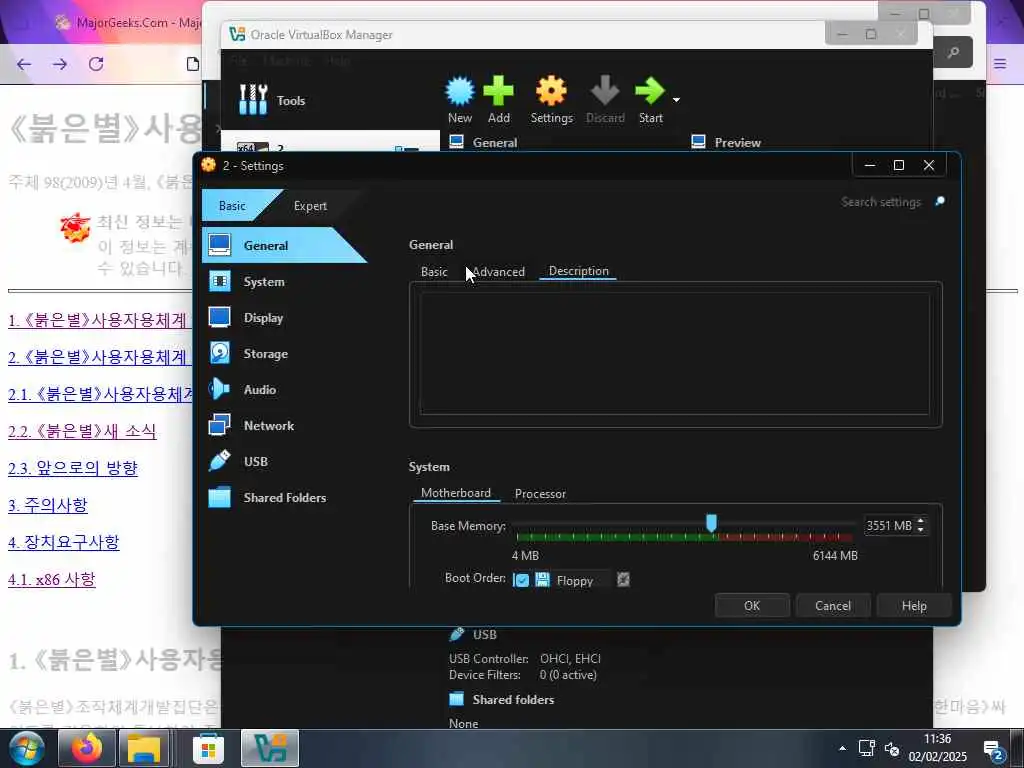Screen dimensions: 1024x768
Task: Click the Cancel button in Settings dialog
Action: click(833, 605)
